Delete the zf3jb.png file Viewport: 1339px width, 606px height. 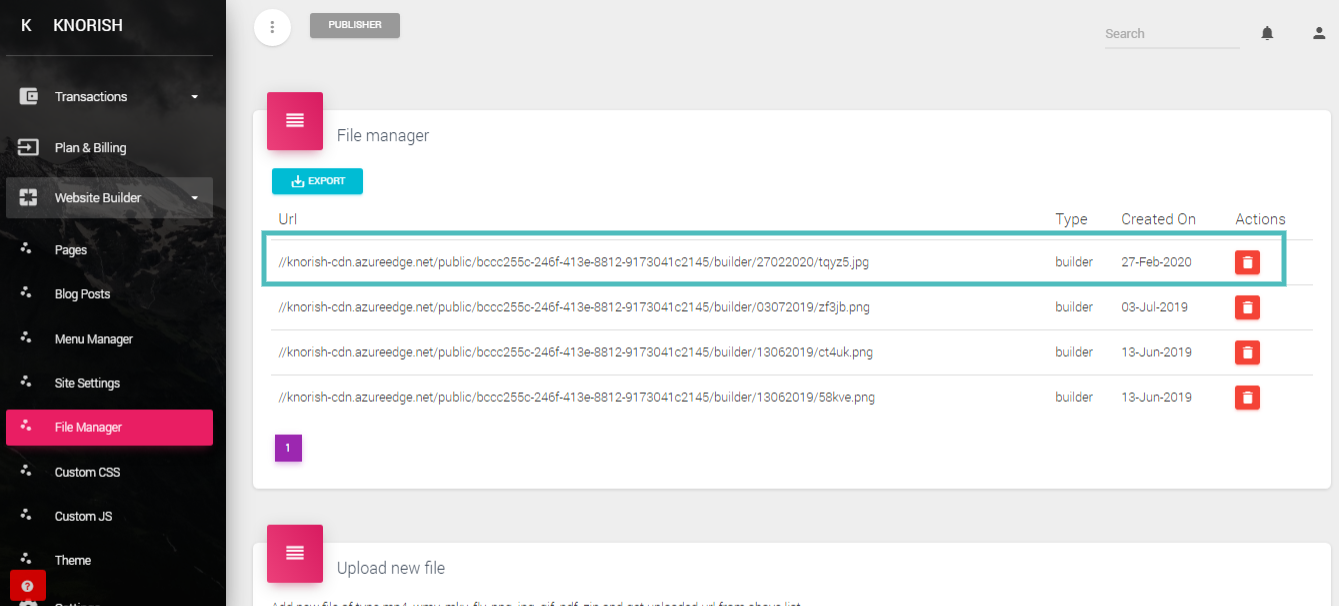[1247, 307]
